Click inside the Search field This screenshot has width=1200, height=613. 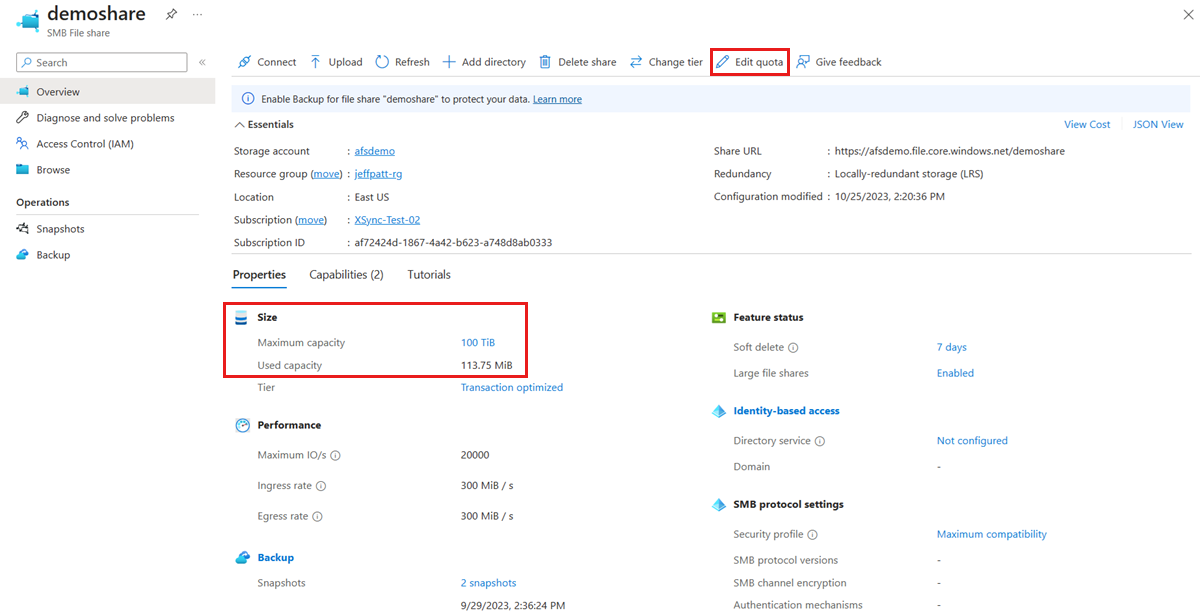[100, 62]
